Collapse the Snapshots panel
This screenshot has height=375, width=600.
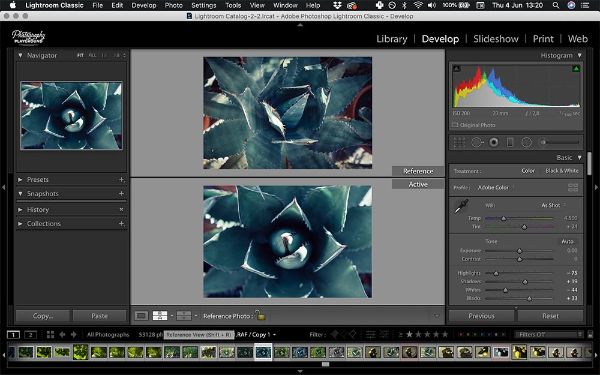point(20,194)
